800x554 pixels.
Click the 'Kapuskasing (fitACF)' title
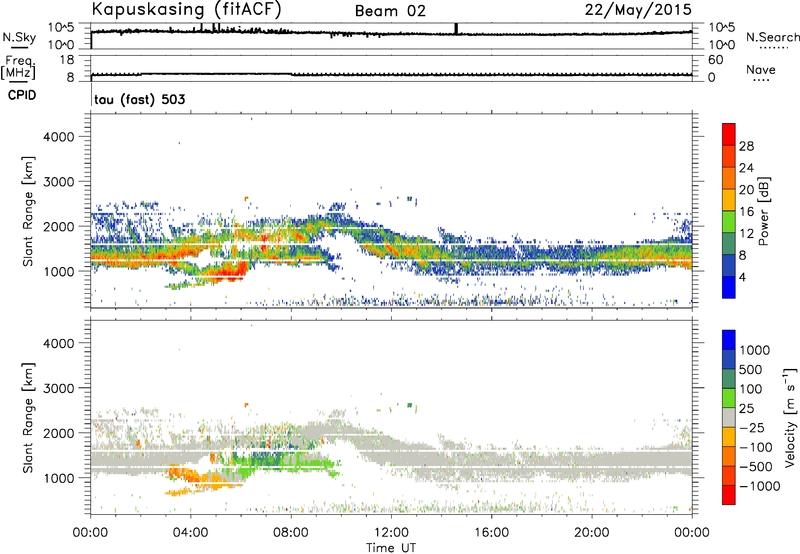click(186, 9)
